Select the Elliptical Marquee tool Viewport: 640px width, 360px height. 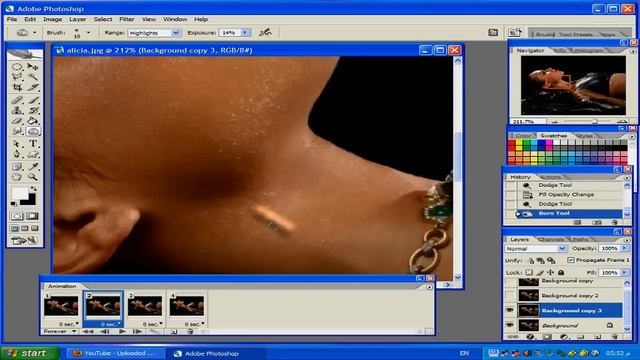pyautogui.click(x=17, y=67)
